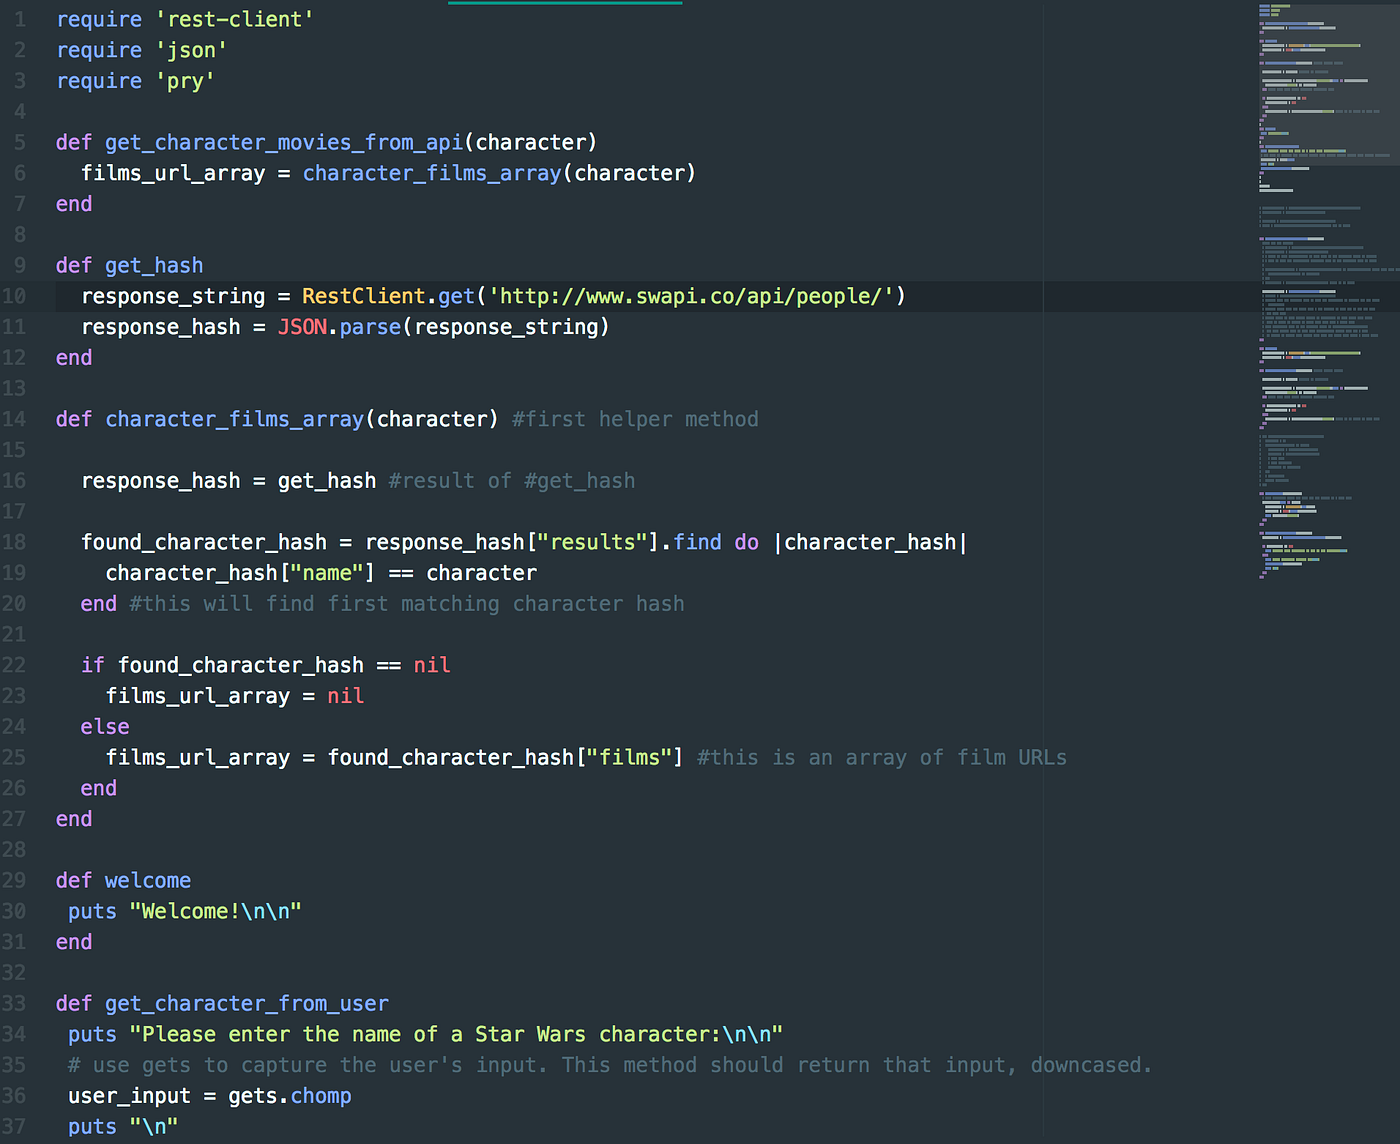Click the get_hash method name
The width and height of the screenshot is (1400, 1144).
point(153,265)
